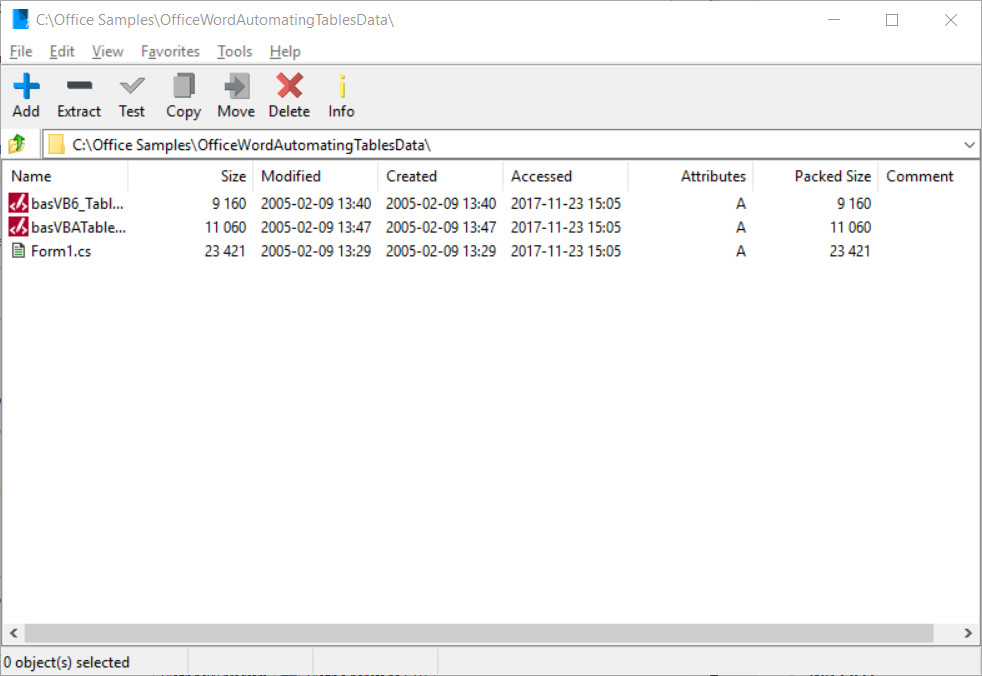Image resolution: width=982 pixels, height=676 pixels.
Task: Click the Extract minus icon
Action: coord(79,85)
